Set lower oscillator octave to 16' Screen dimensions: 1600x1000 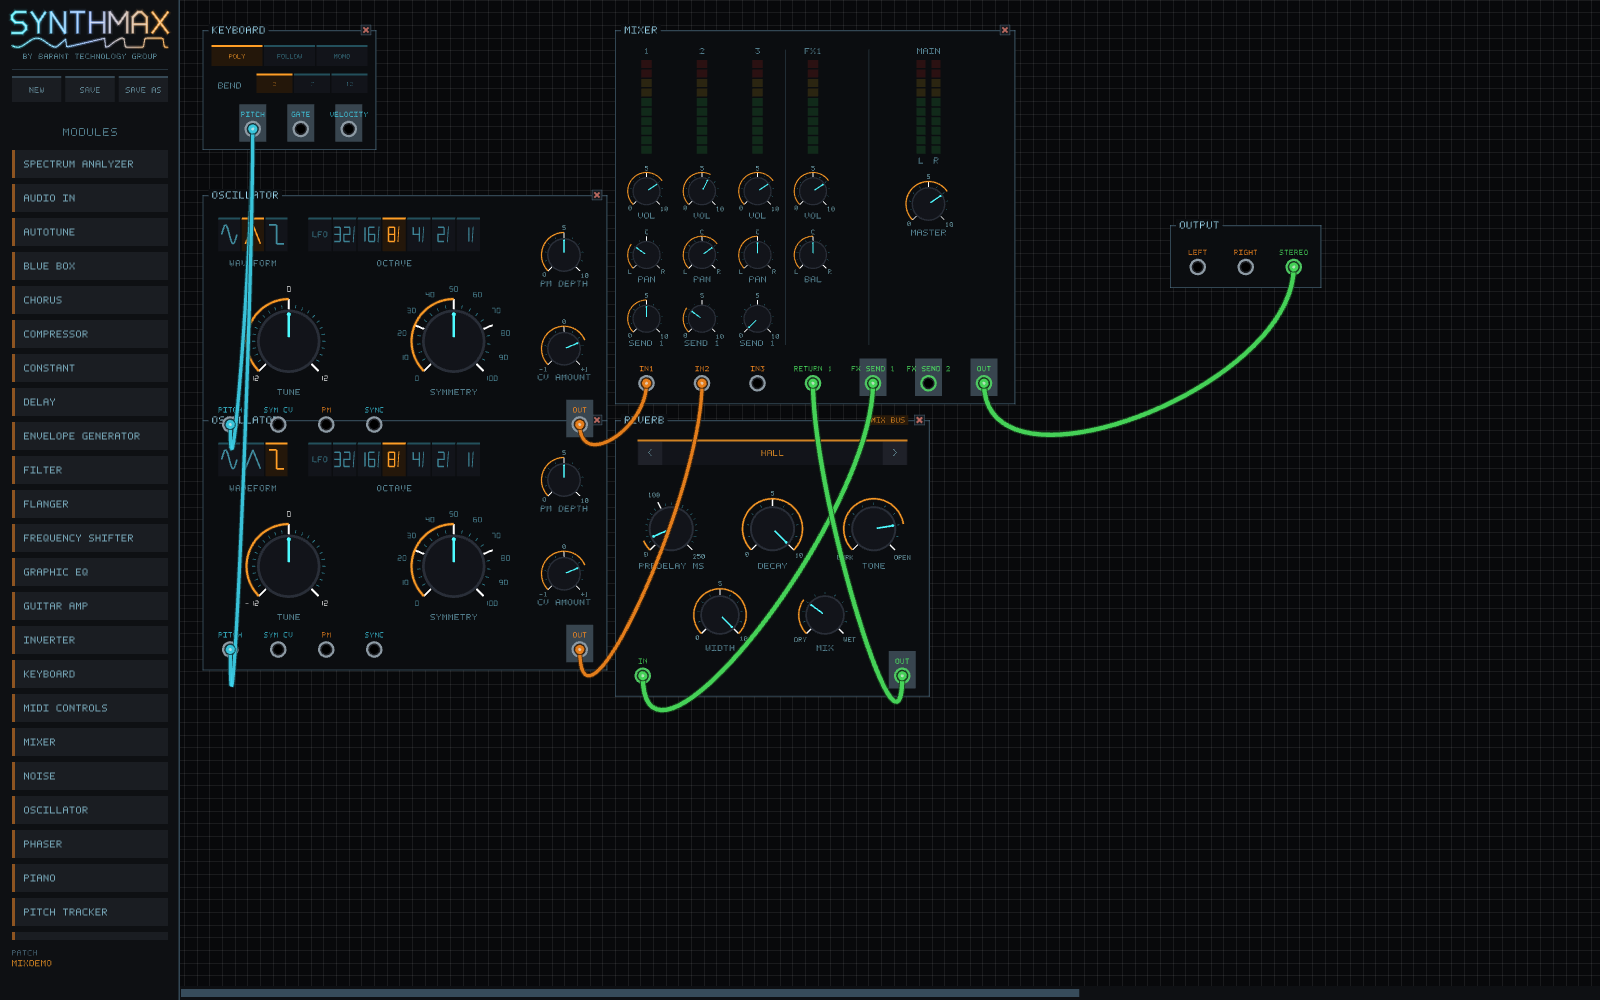tap(369, 460)
